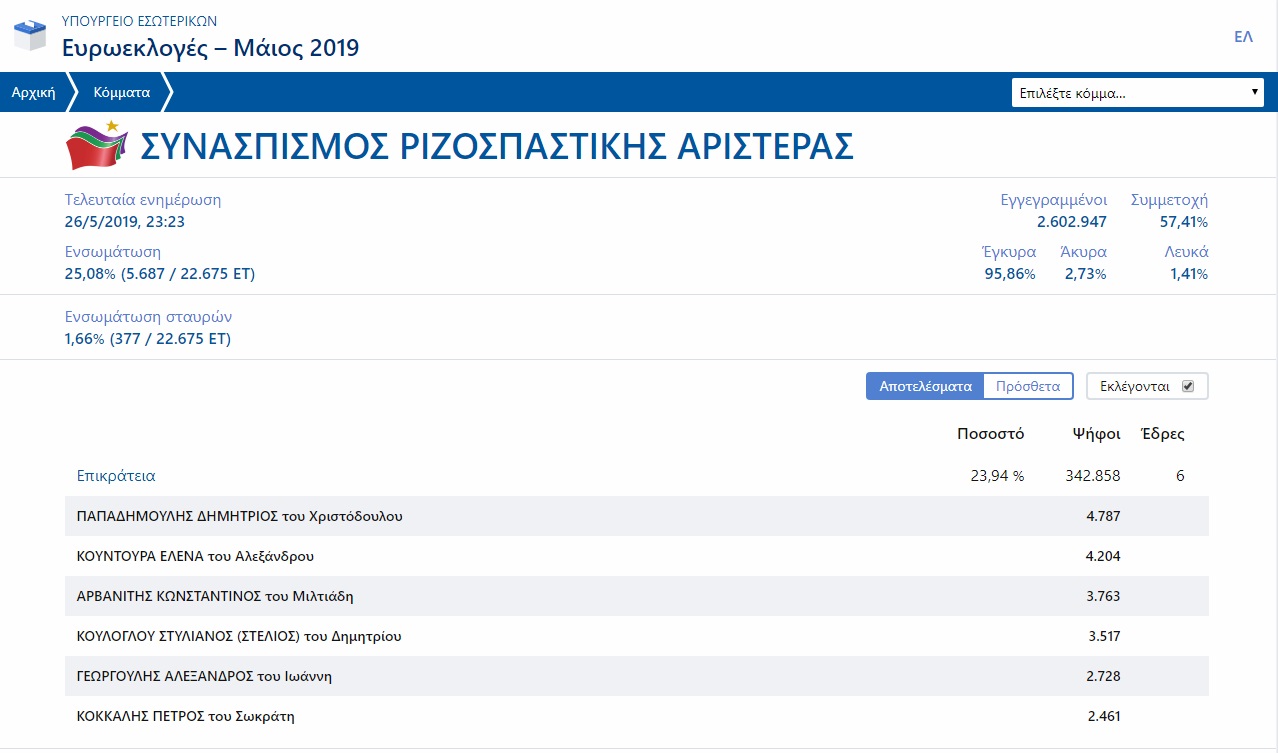Click the ballot box logo icon

29,35
